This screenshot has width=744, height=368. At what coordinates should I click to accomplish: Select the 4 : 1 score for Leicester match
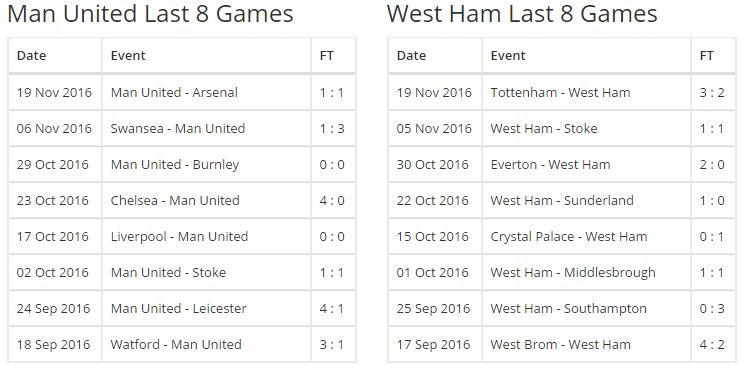(x=332, y=309)
